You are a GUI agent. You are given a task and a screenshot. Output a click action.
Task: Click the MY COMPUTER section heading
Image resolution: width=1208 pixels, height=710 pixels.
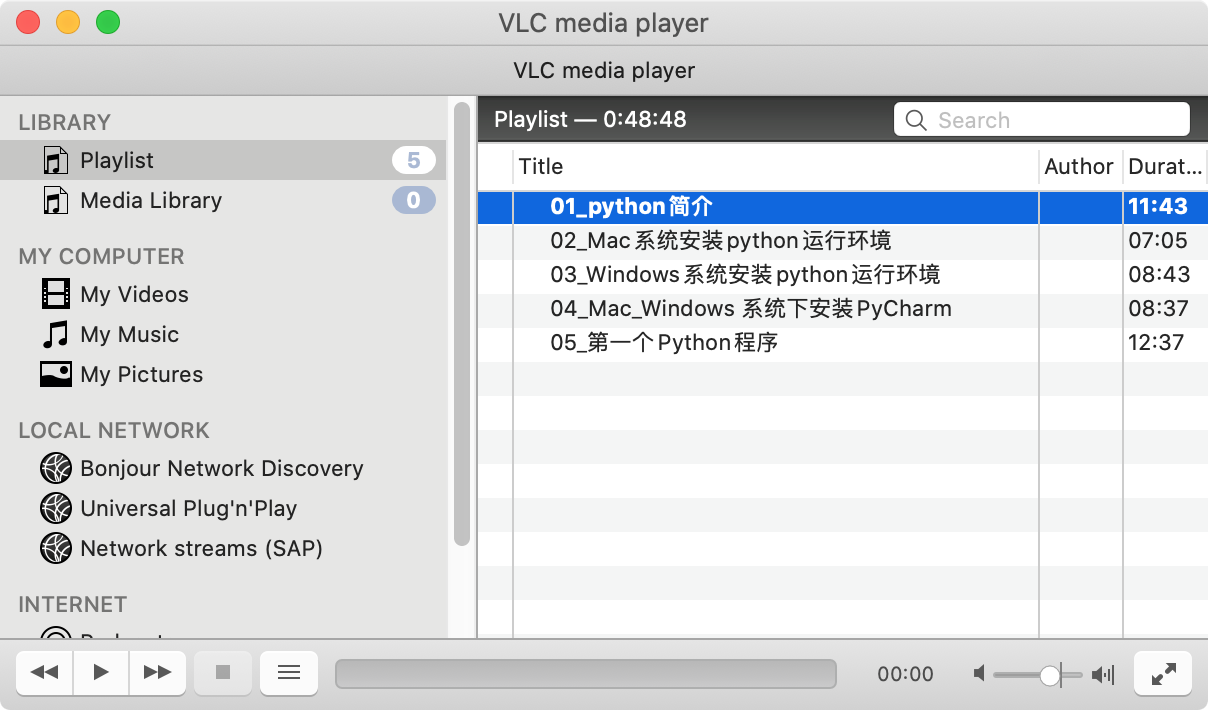[101, 256]
